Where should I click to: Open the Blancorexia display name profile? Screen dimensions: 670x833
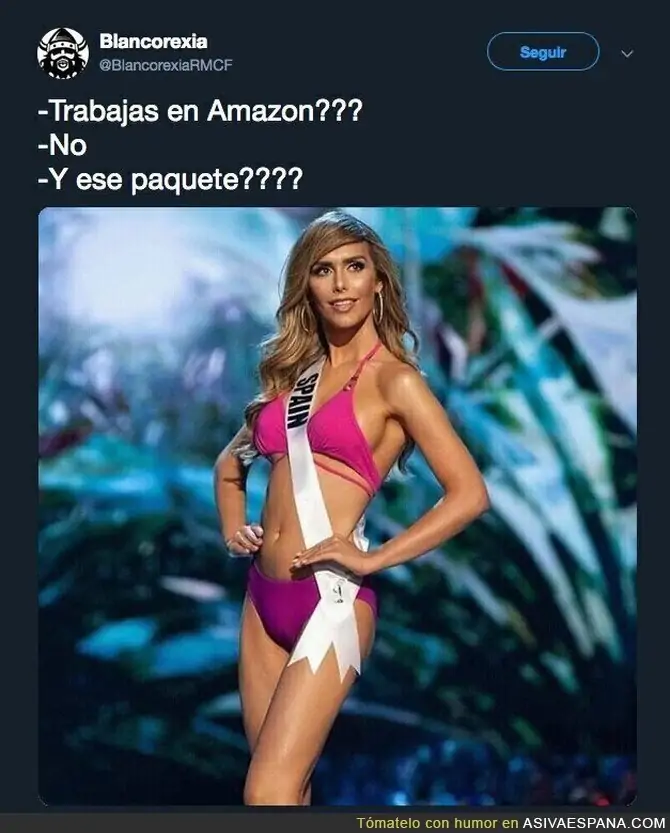[x=154, y=41]
